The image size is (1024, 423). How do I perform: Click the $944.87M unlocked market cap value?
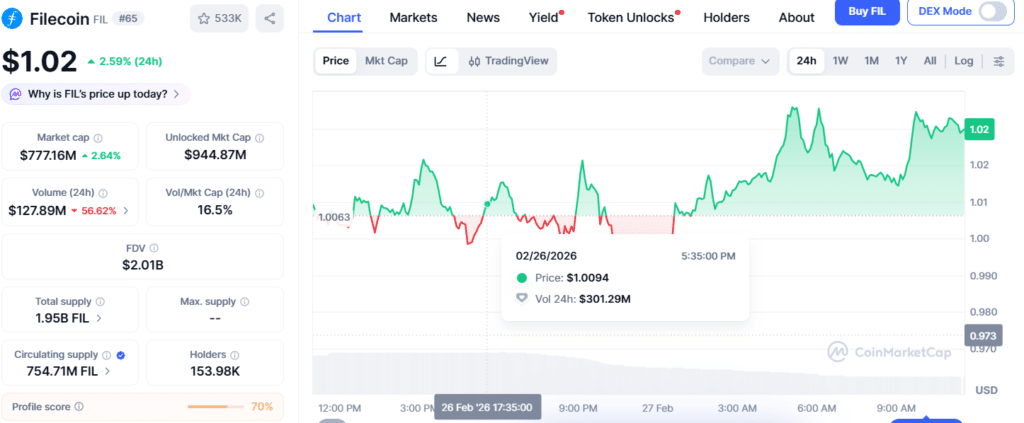tap(215, 155)
